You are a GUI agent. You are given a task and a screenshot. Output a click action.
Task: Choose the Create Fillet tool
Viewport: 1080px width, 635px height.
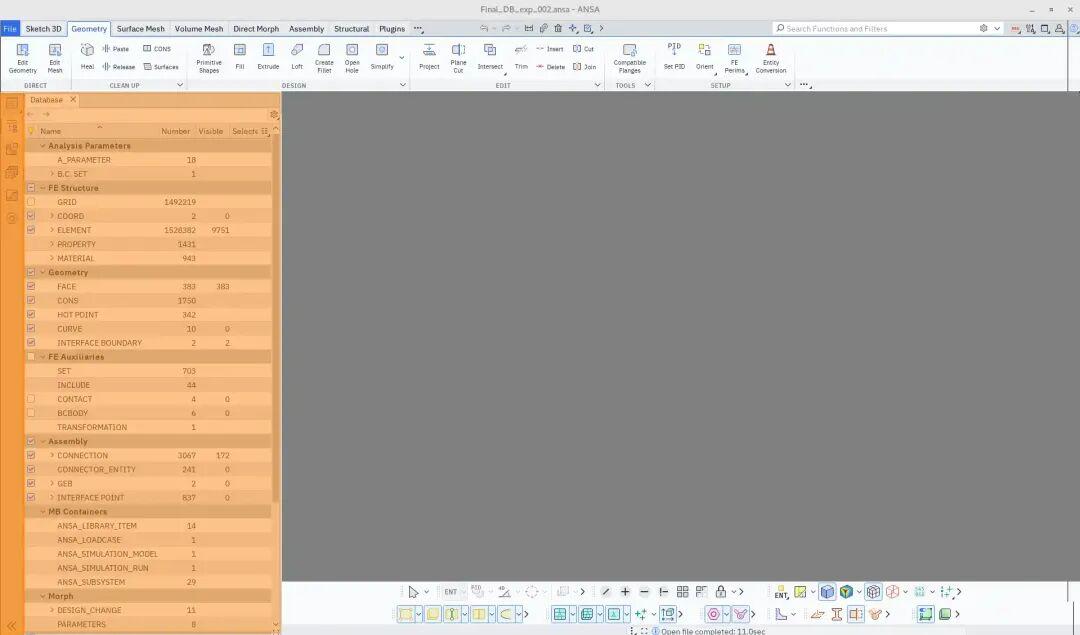pos(324,58)
